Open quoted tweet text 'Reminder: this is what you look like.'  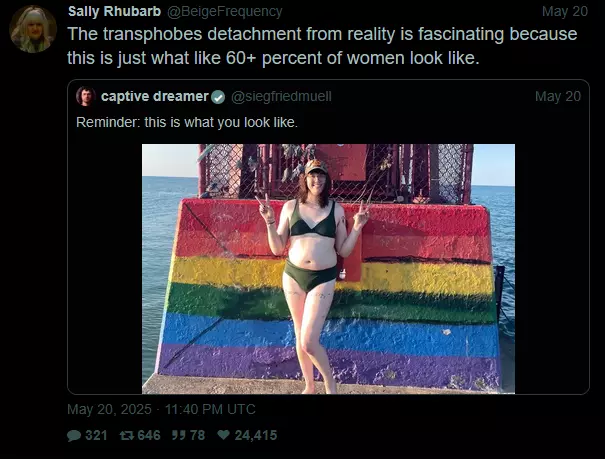point(187,122)
